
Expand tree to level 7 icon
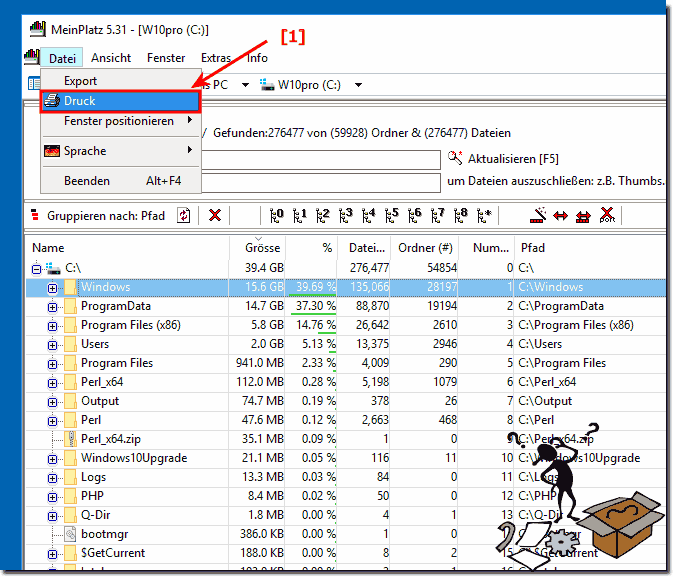(438, 215)
